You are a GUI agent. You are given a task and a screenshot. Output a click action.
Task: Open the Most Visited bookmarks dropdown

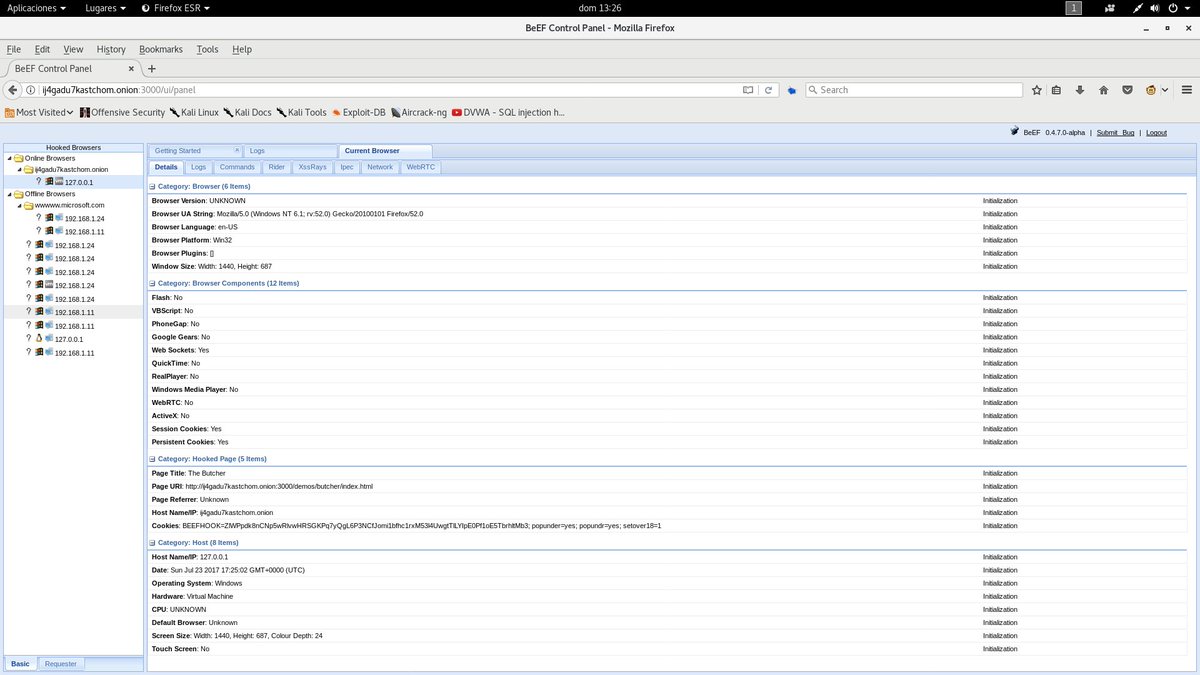tap(39, 113)
